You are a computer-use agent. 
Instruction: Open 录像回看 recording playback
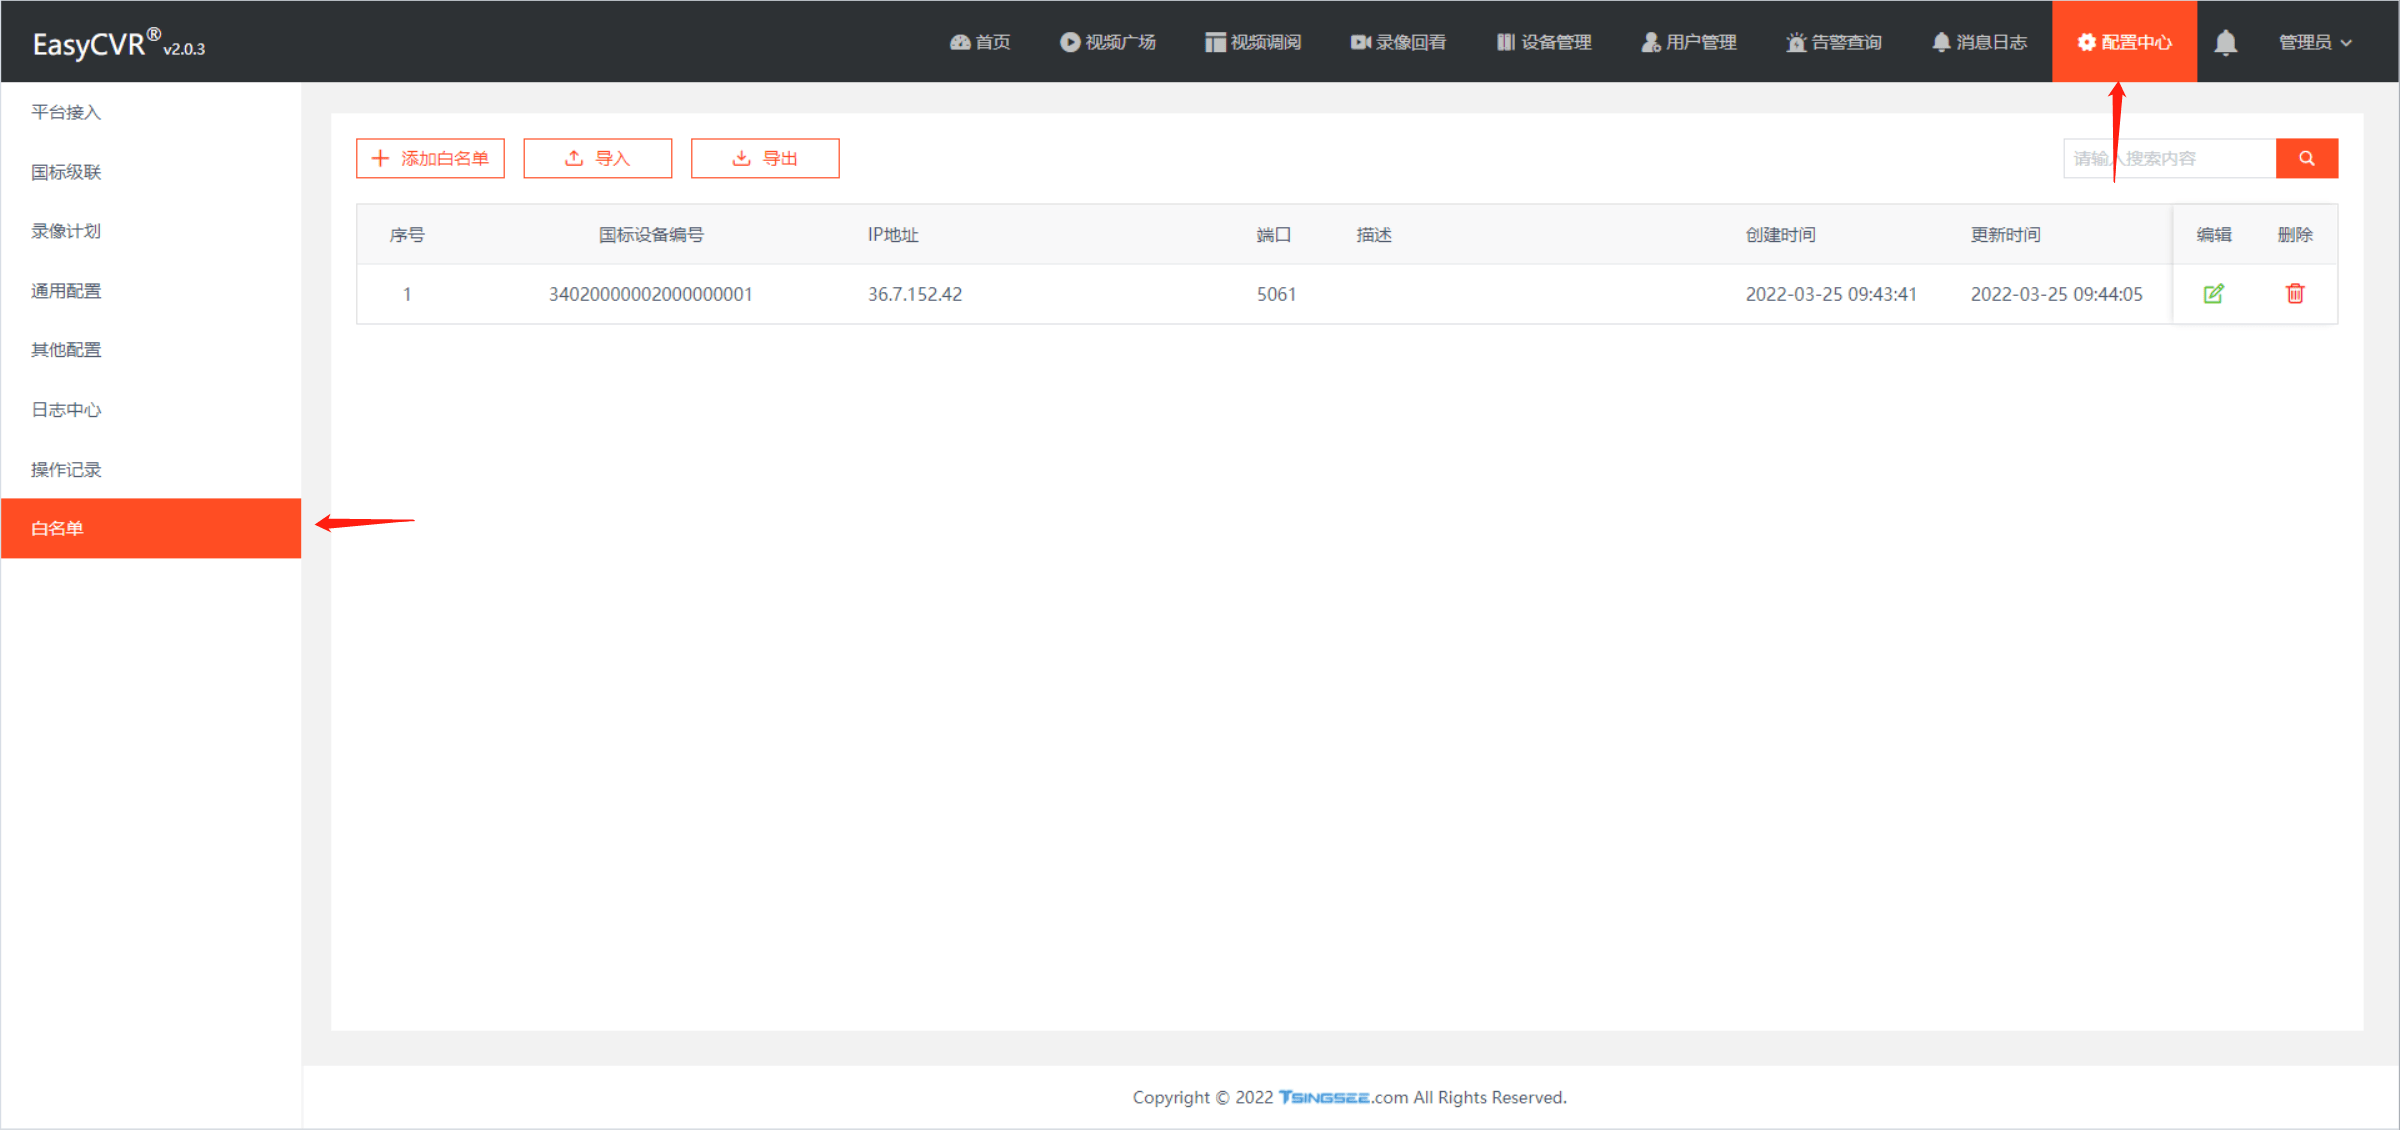[1398, 42]
